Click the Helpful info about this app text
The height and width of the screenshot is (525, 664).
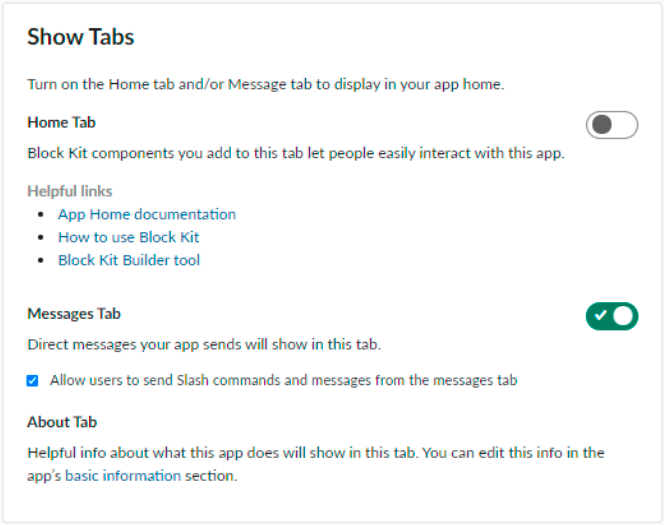(315, 453)
